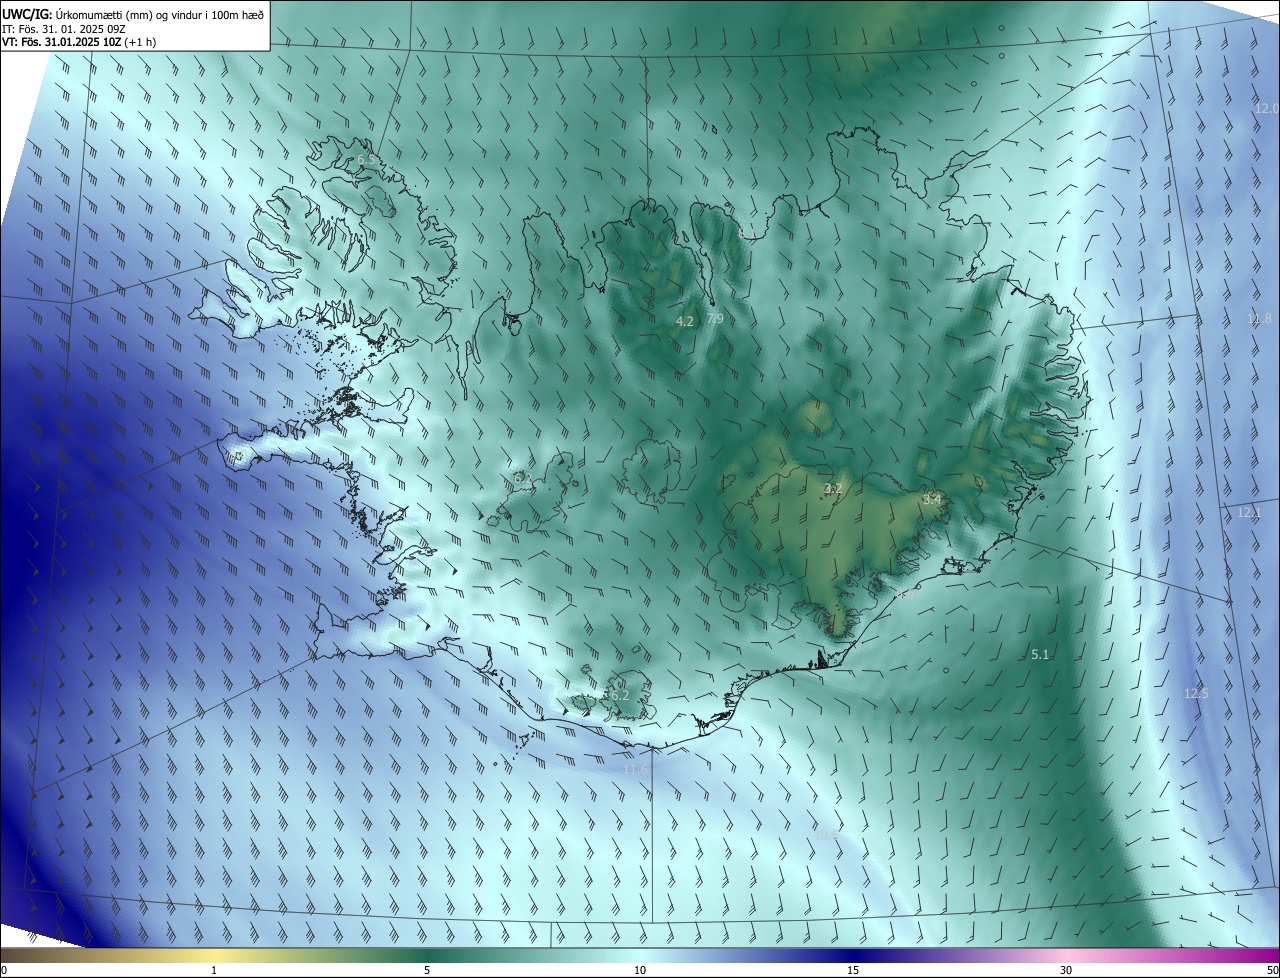This screenshot has width=1280, height=978.
Task: Click the dark navy colour above tick 15
Action: [853, 955]
